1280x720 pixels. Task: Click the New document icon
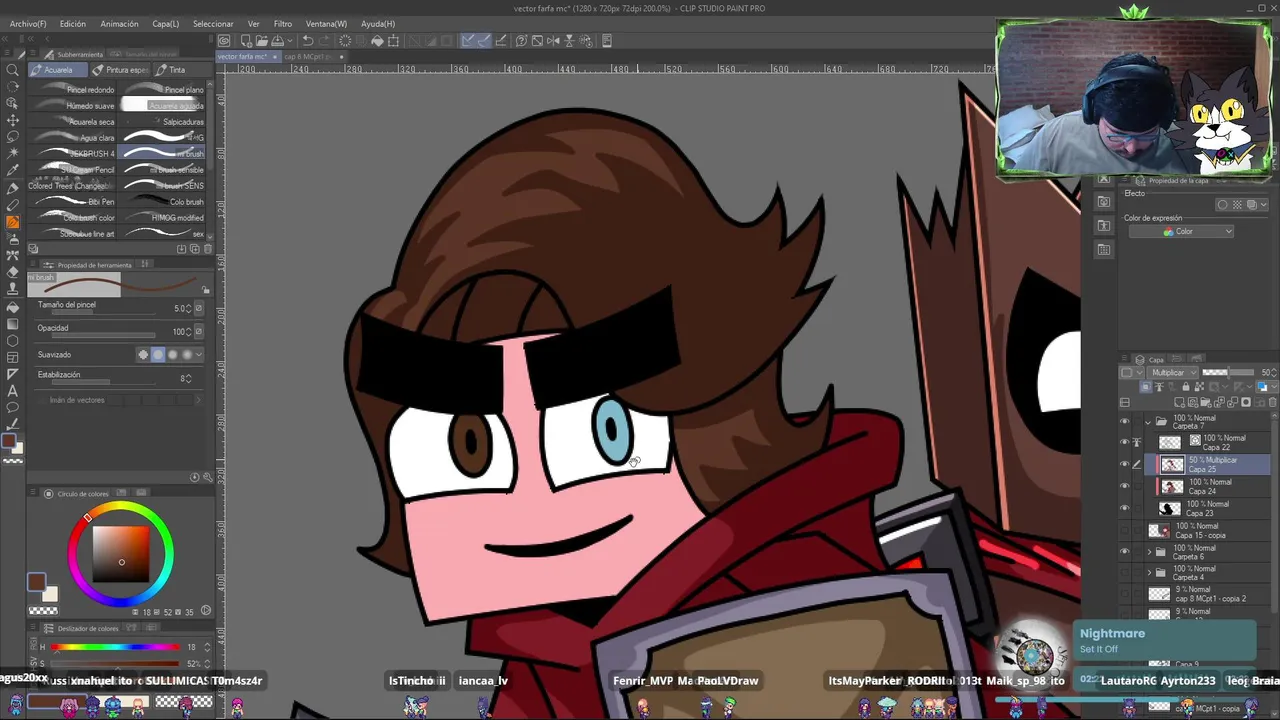[x=245, y=41]
